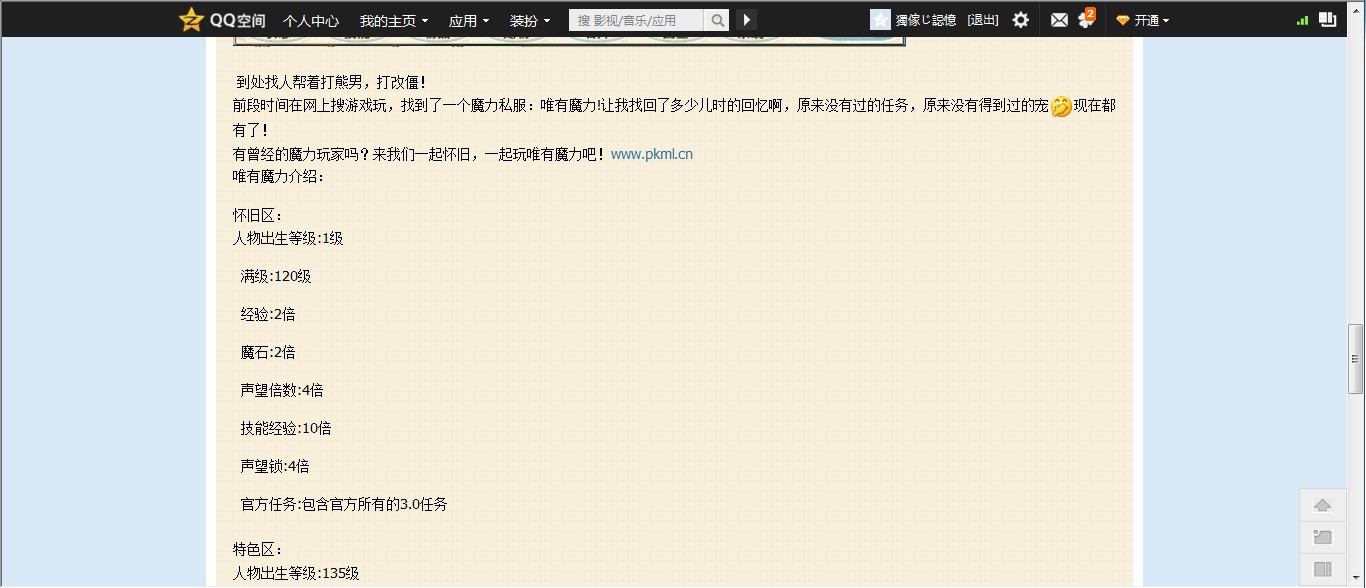Open the www.pkml.cn link
This screenshot has width=1366, height=588.
(651, 154)
